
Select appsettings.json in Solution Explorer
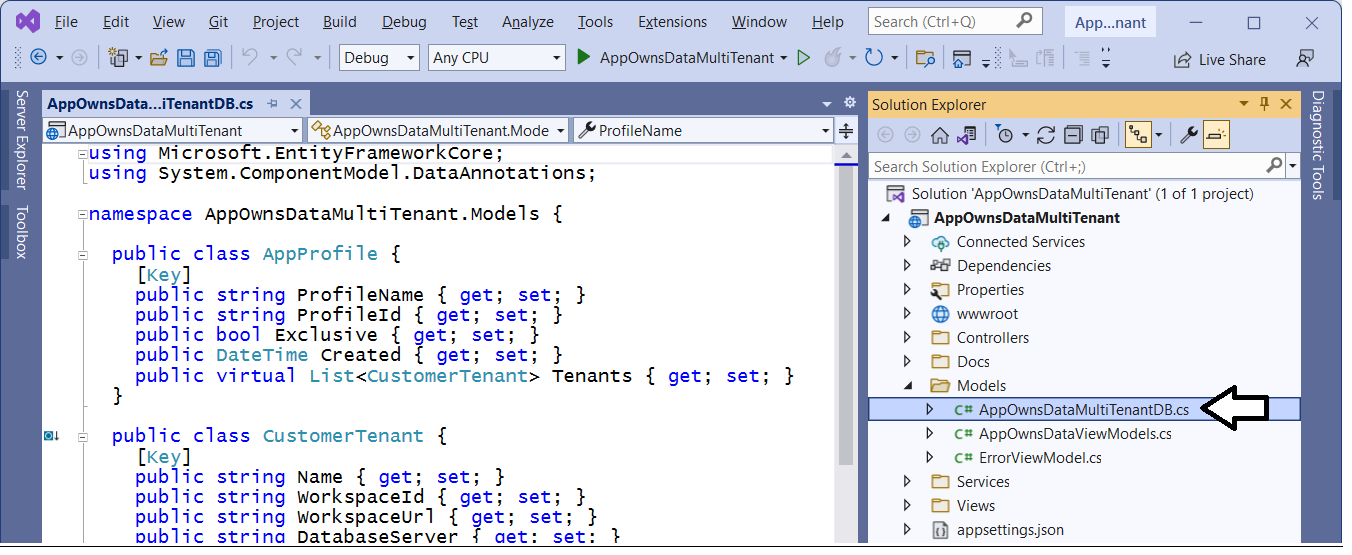(1010, 530)
